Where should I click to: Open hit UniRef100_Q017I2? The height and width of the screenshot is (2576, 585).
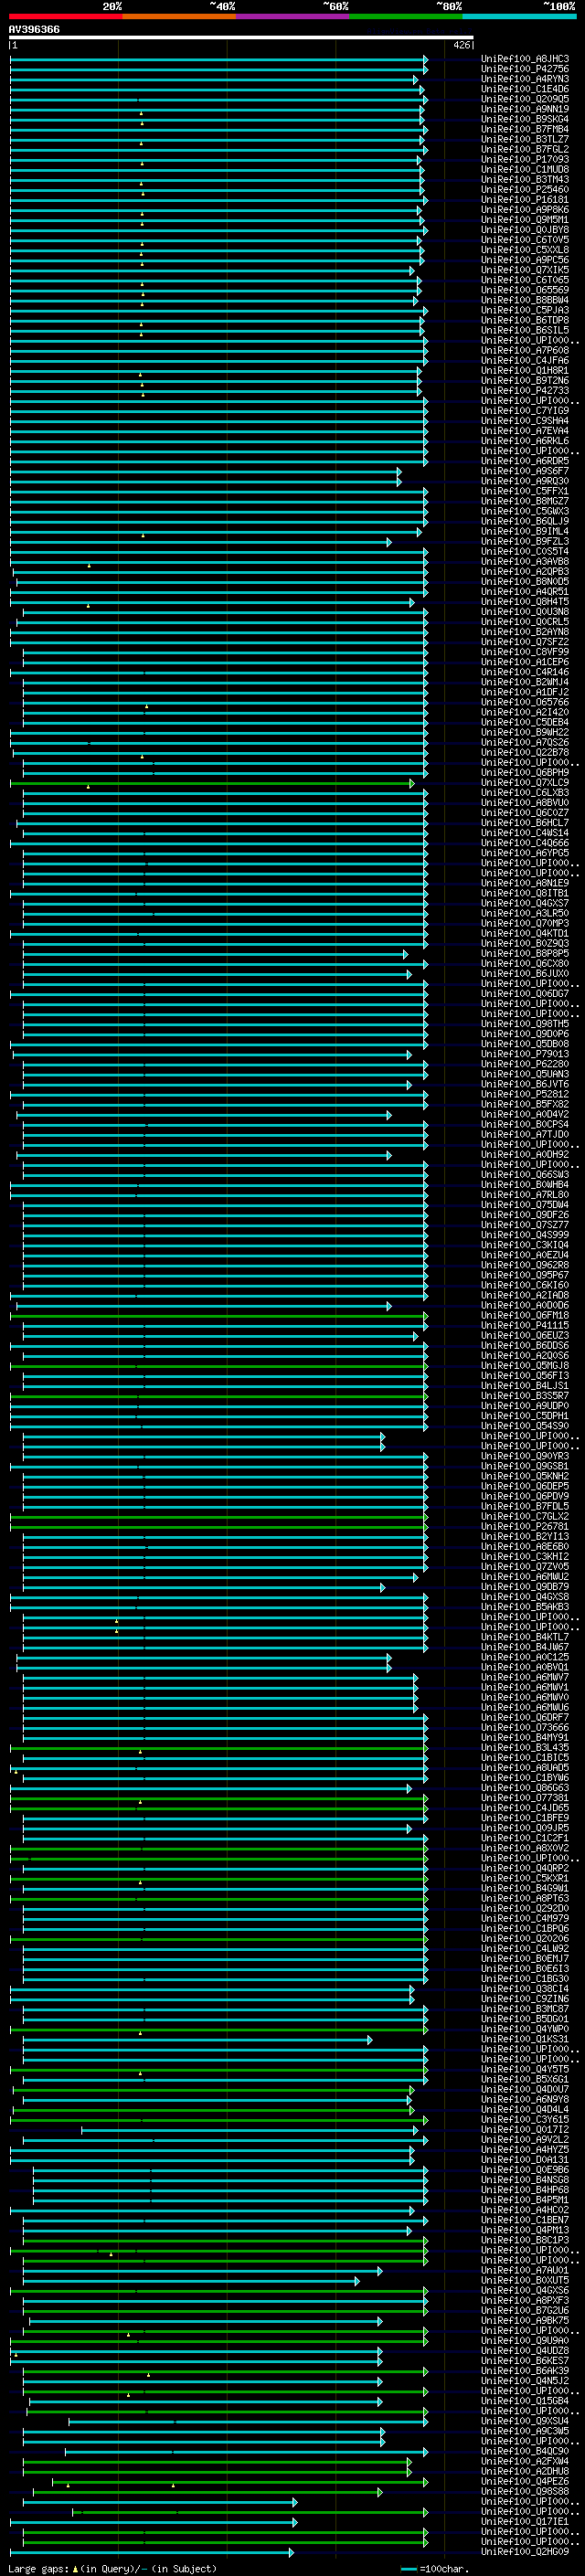coord(525,2129)
